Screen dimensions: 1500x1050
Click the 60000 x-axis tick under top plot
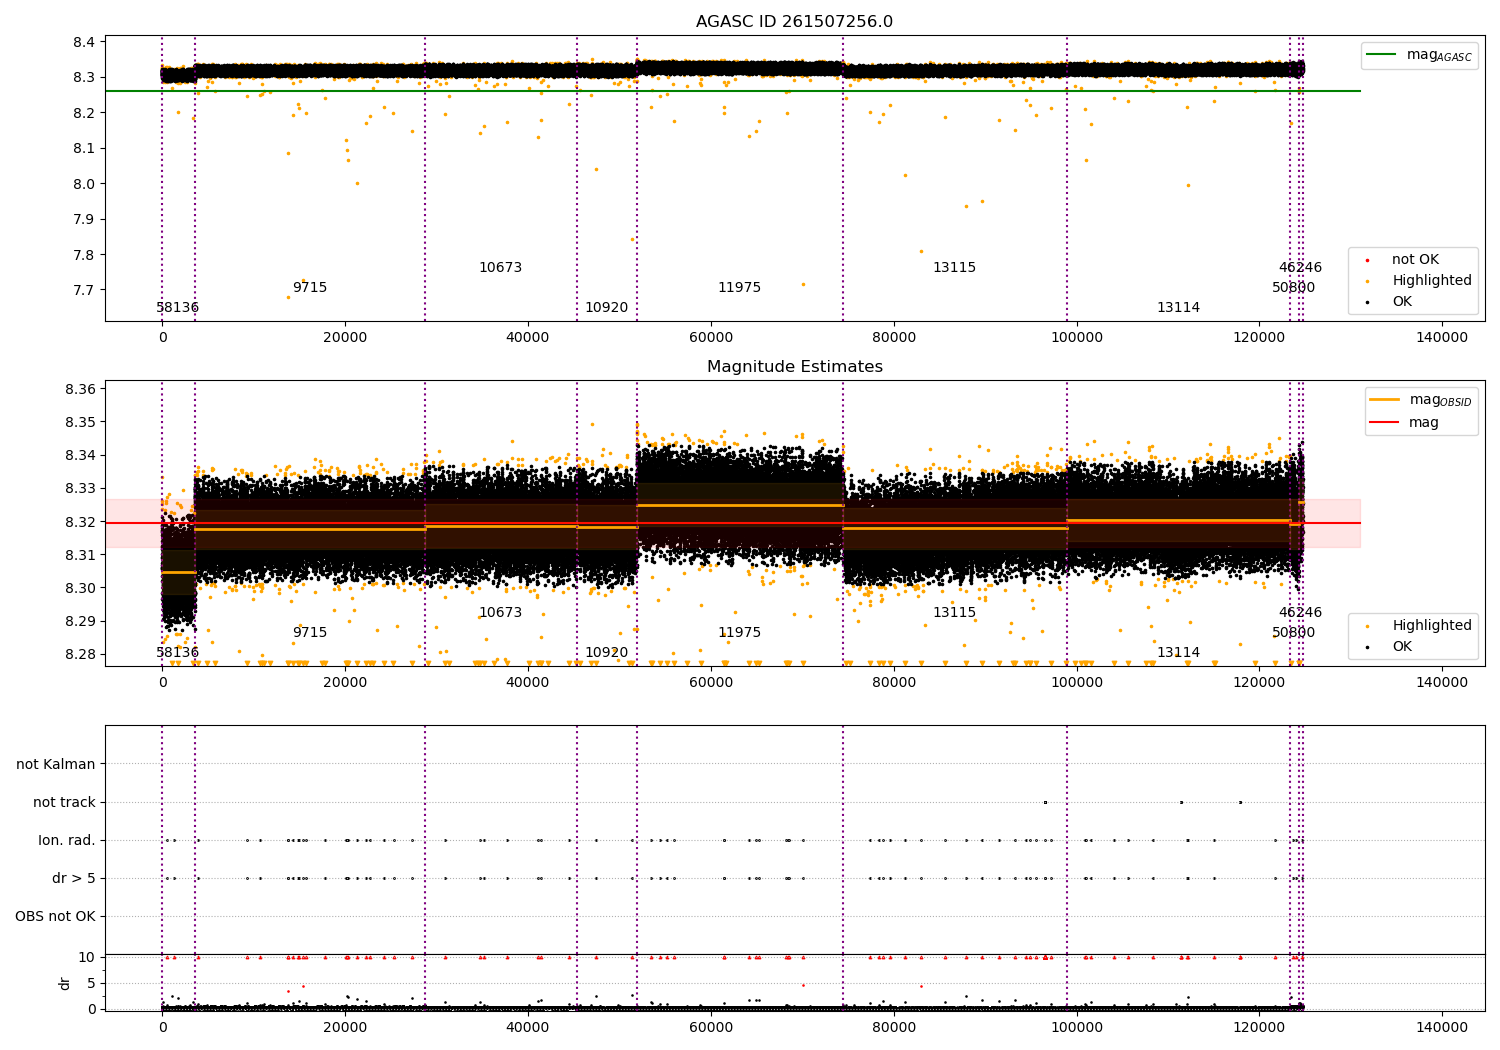click(x=710, y=338)
